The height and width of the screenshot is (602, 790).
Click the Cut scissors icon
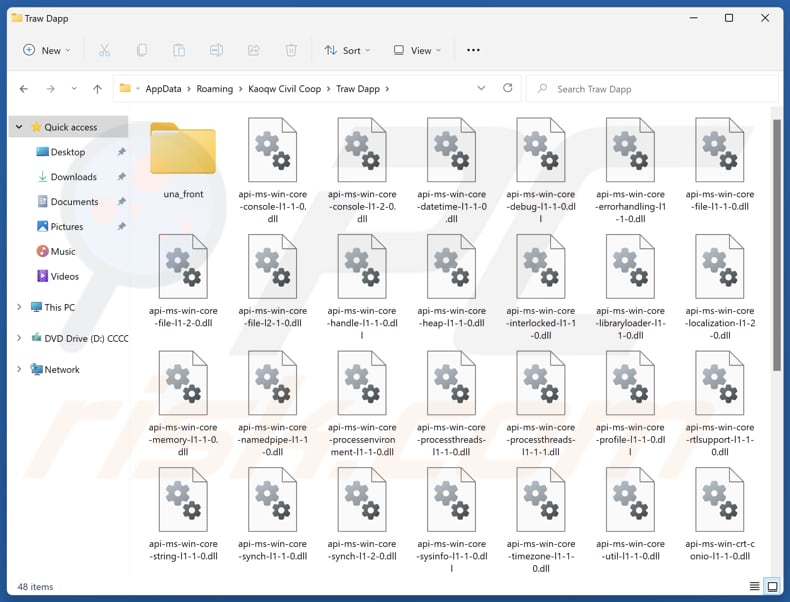tap(104, 50)
